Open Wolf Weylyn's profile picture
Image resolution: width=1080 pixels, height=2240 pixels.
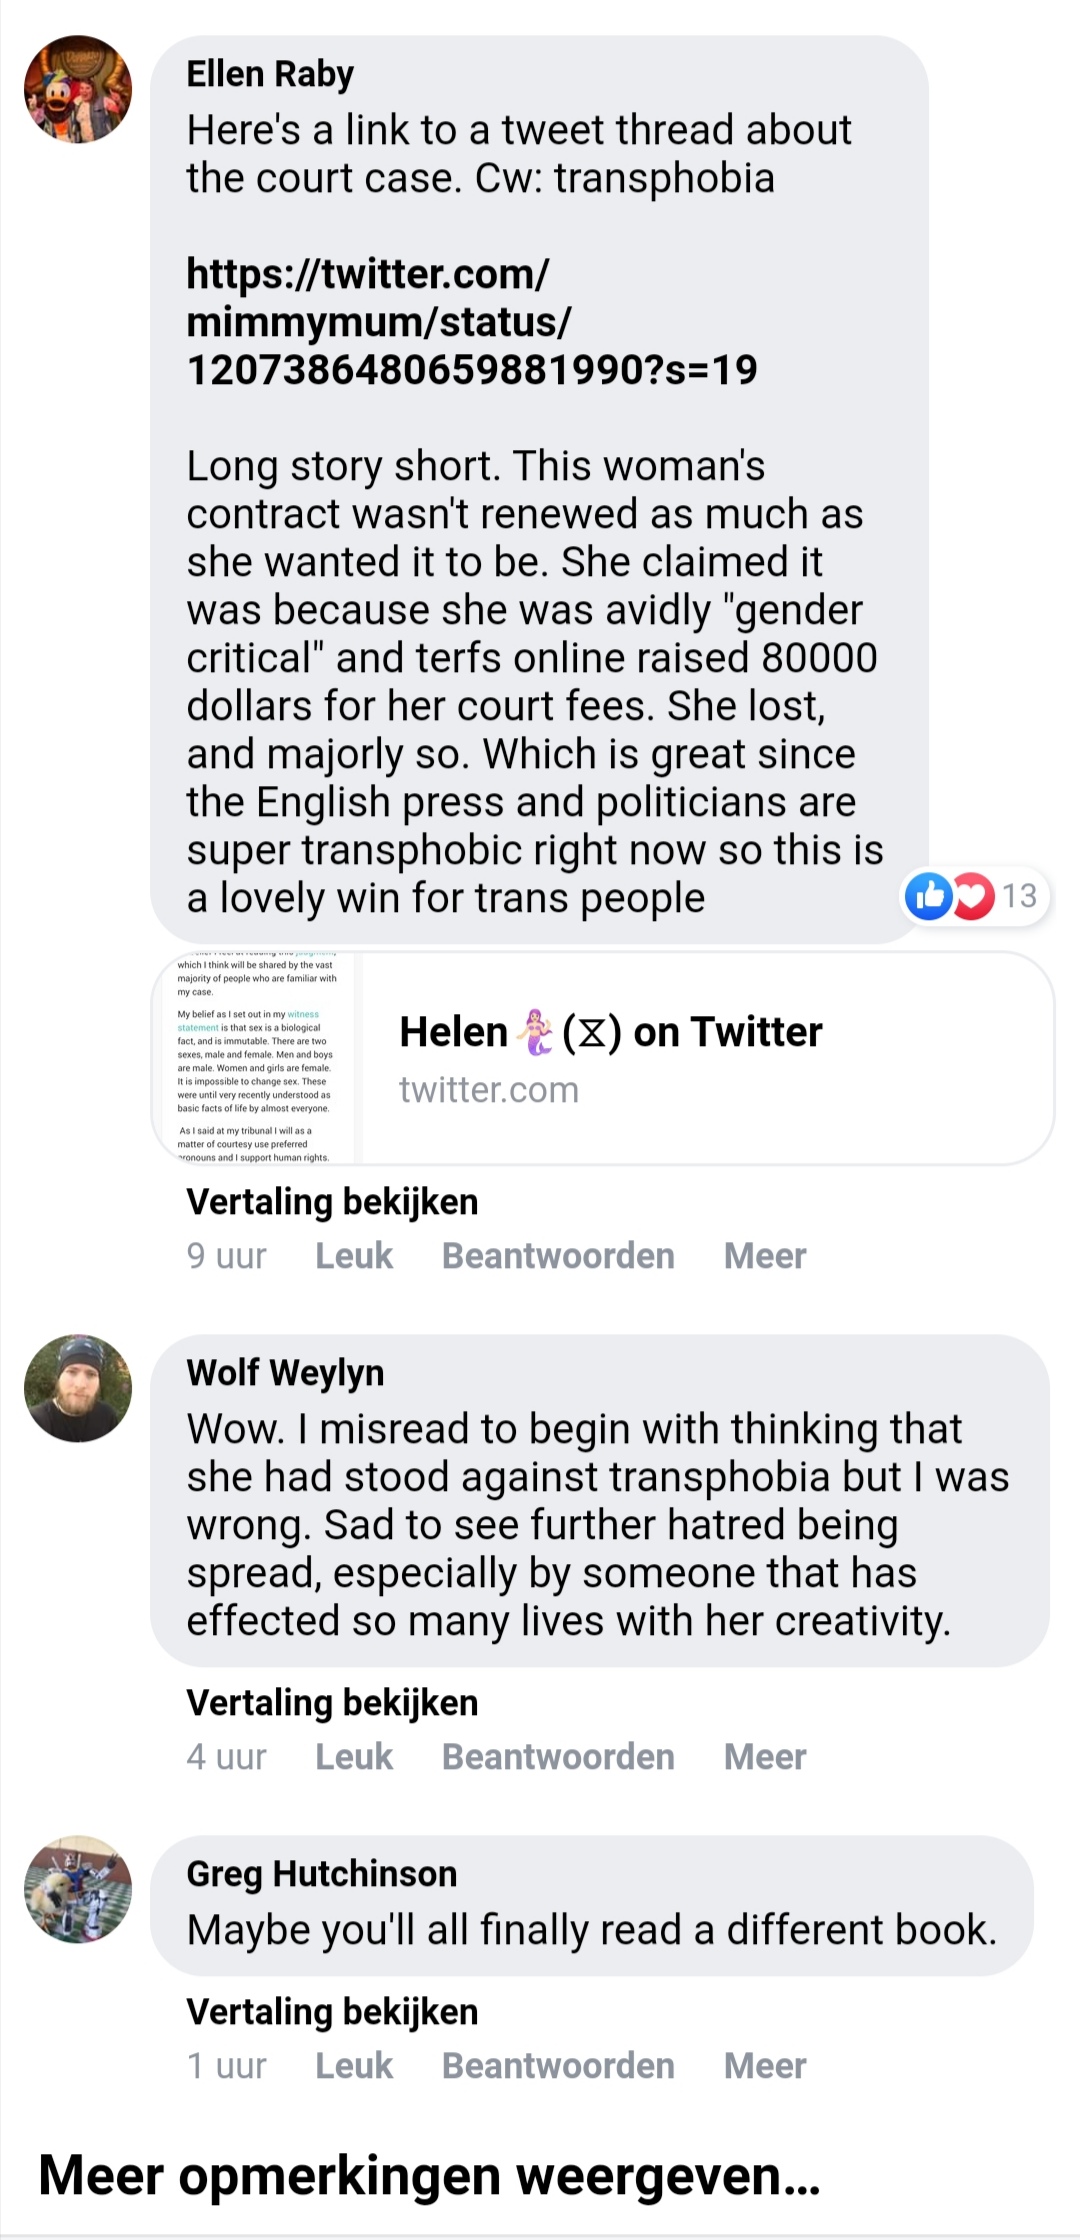point(78,1388)
